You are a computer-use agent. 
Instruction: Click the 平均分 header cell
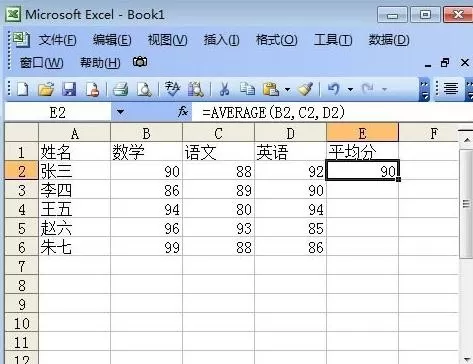[363, 152]
